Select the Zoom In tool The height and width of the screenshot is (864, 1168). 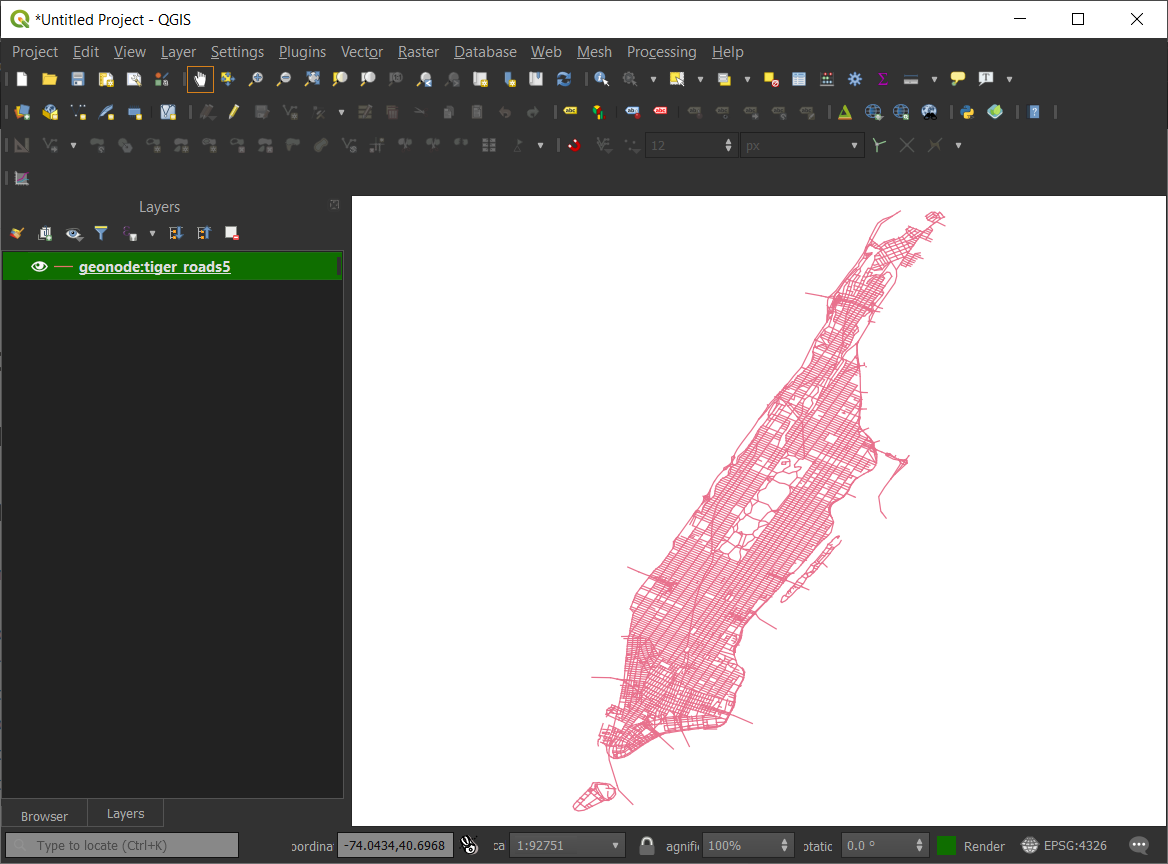(255, 79)
